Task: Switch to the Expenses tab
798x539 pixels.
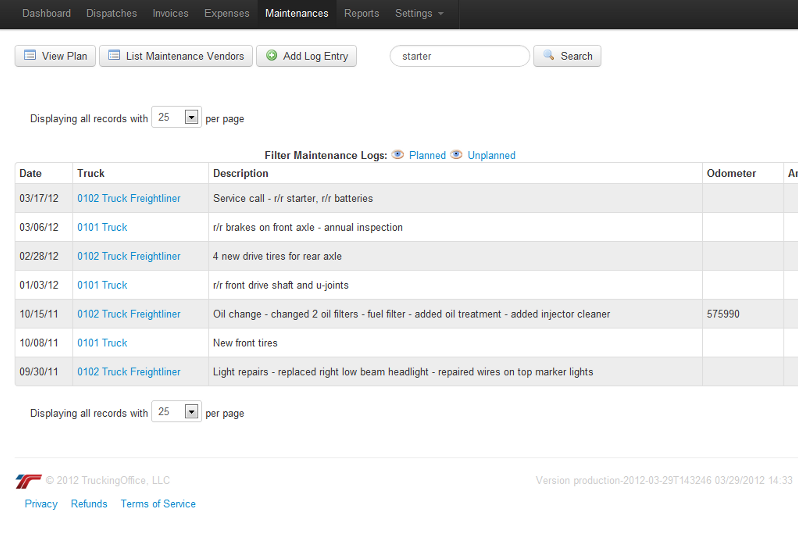Action: click(x=227, y=14)
